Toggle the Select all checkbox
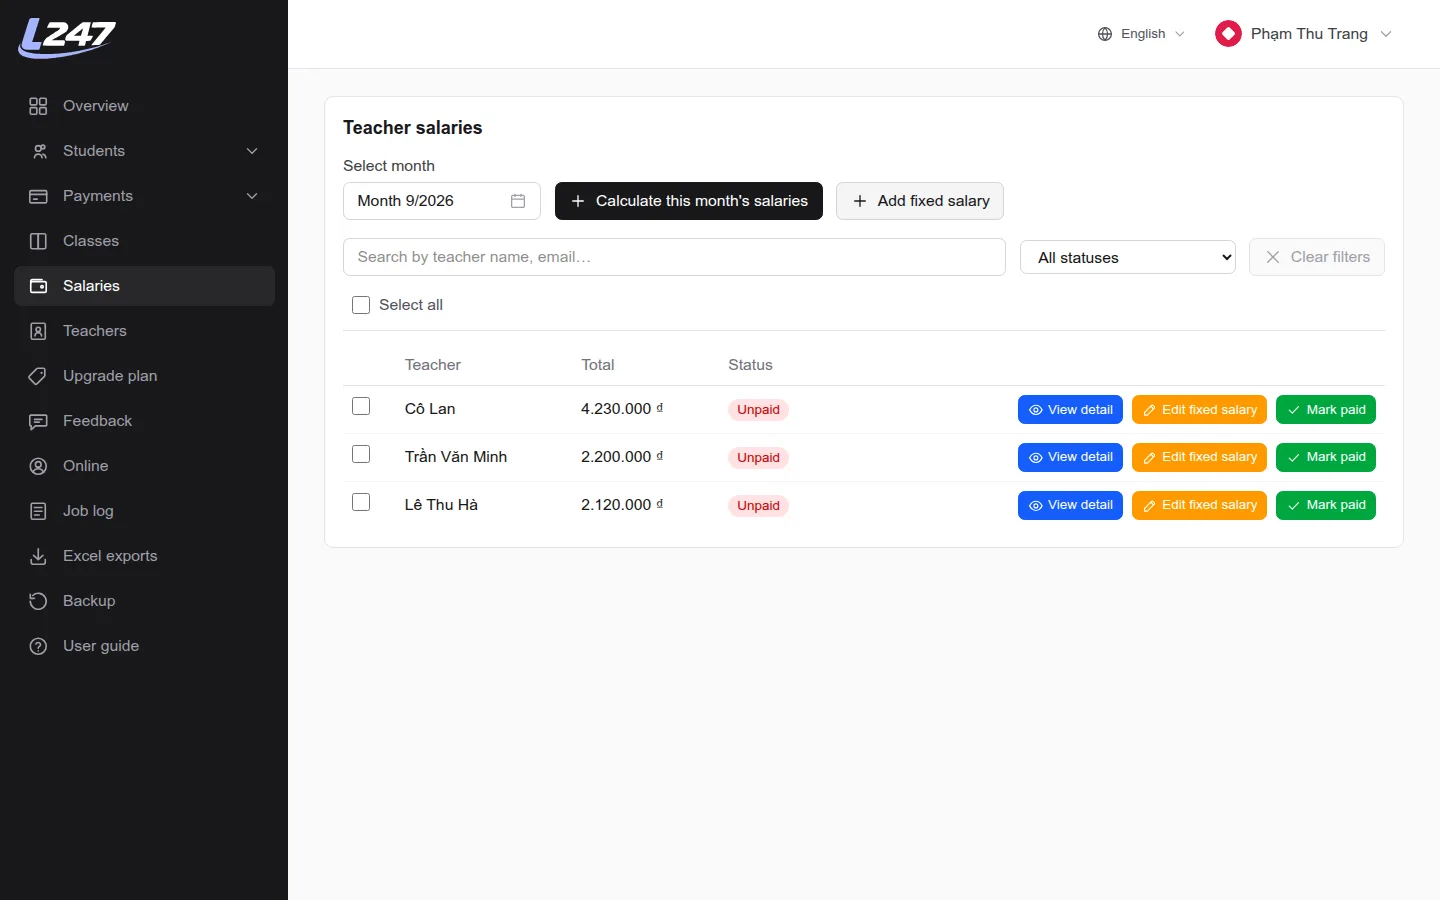Viewport: 1440px width, 900px height. (x=361, y=305)
